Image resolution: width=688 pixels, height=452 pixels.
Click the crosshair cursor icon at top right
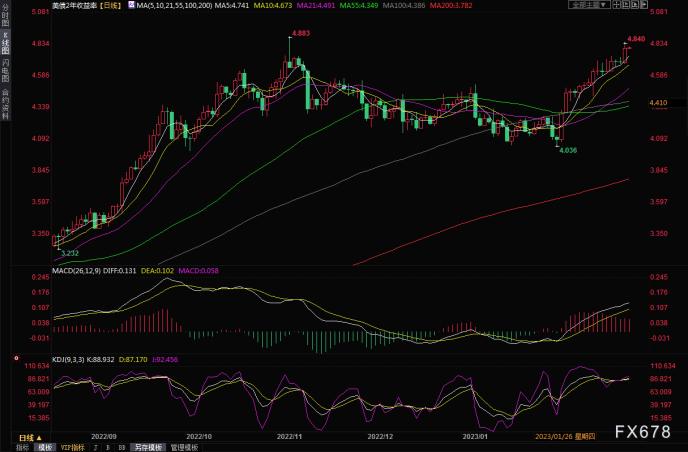pos(616,5)
